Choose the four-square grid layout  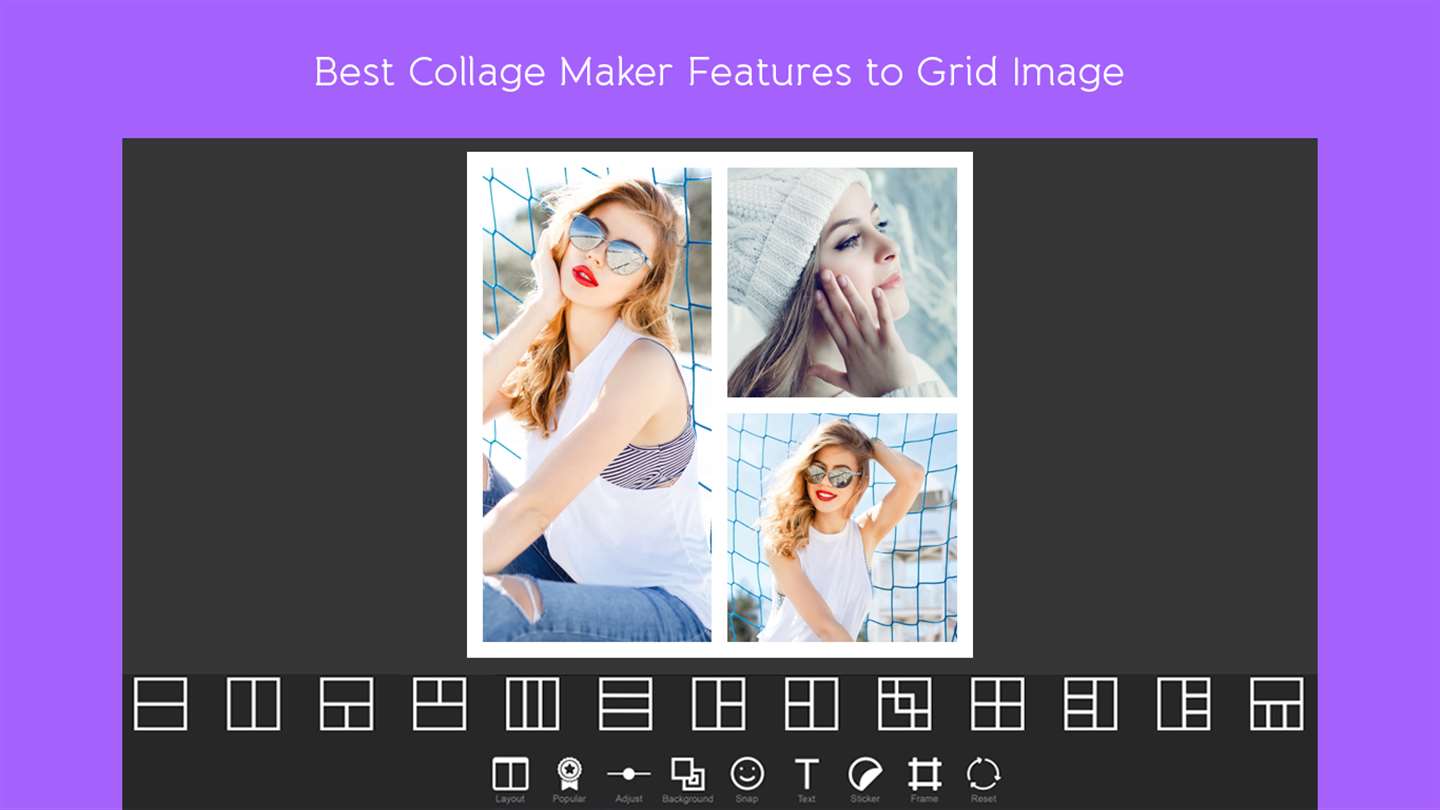tap(997, 704)
